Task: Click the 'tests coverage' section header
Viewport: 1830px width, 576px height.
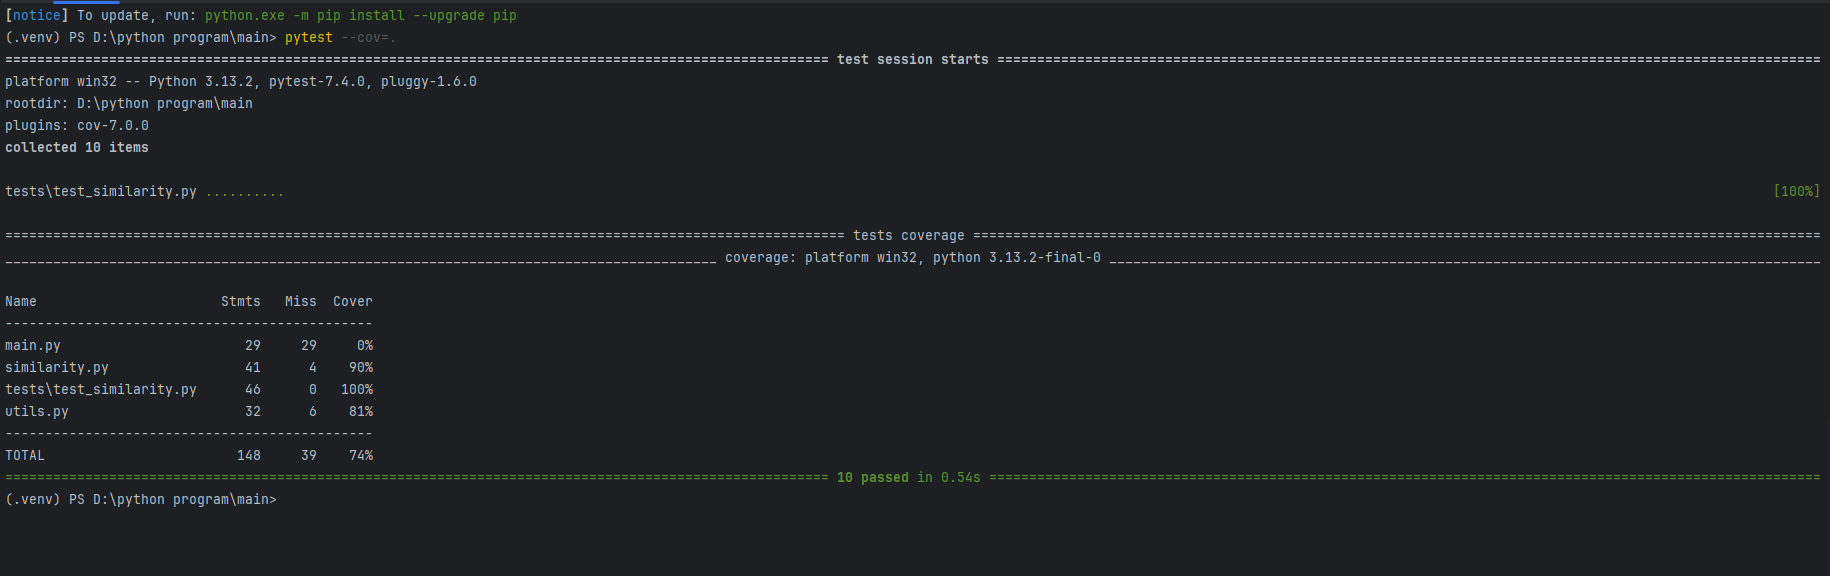Action: 909,235
